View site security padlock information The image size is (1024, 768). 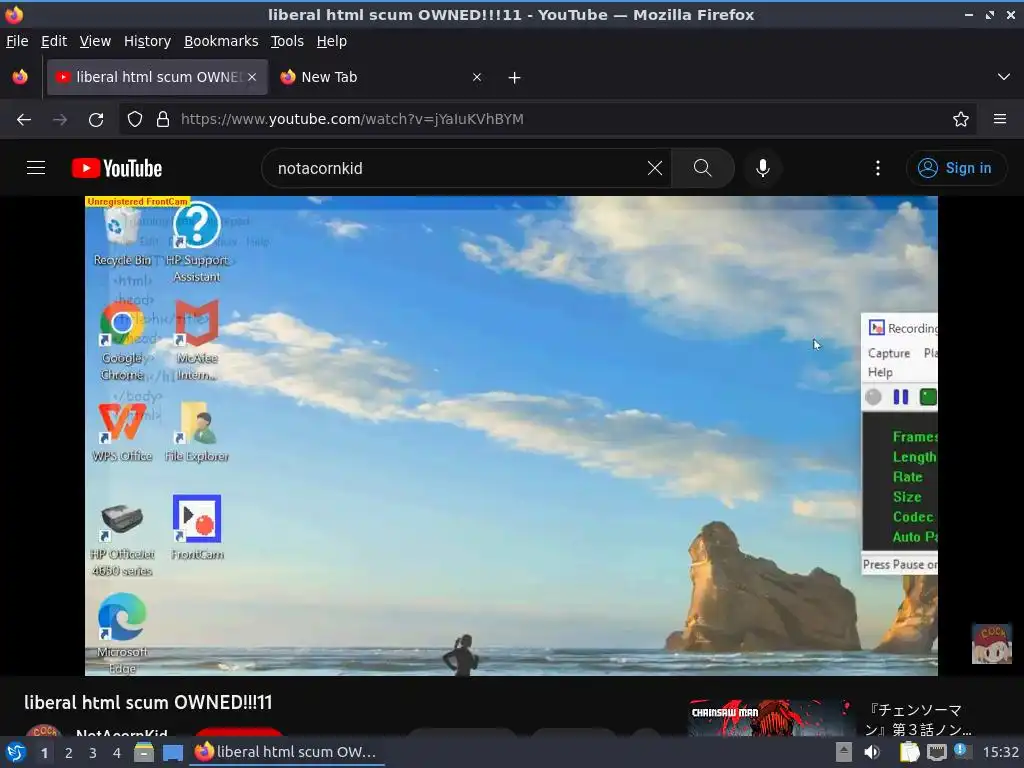click(163, 120)
